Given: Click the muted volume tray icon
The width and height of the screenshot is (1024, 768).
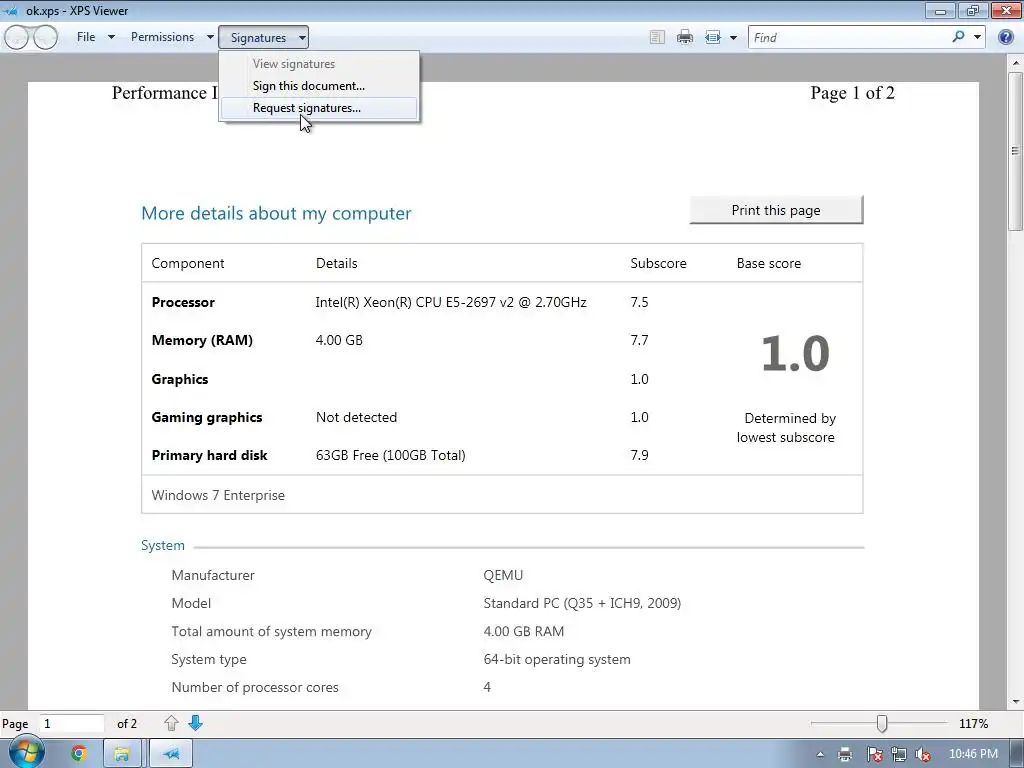Looking at the screenshot, I should (923, 754).
